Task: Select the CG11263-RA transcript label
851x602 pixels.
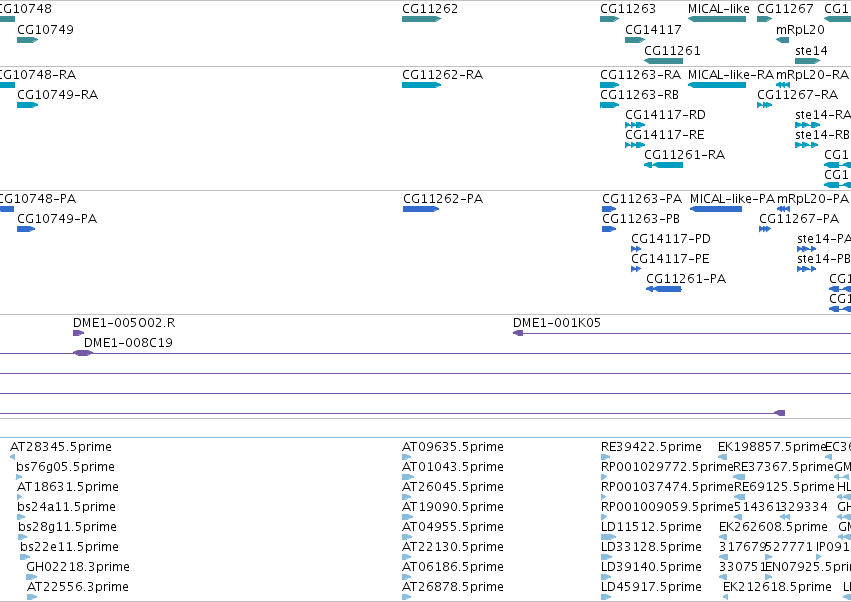Action: coord(640,74)
